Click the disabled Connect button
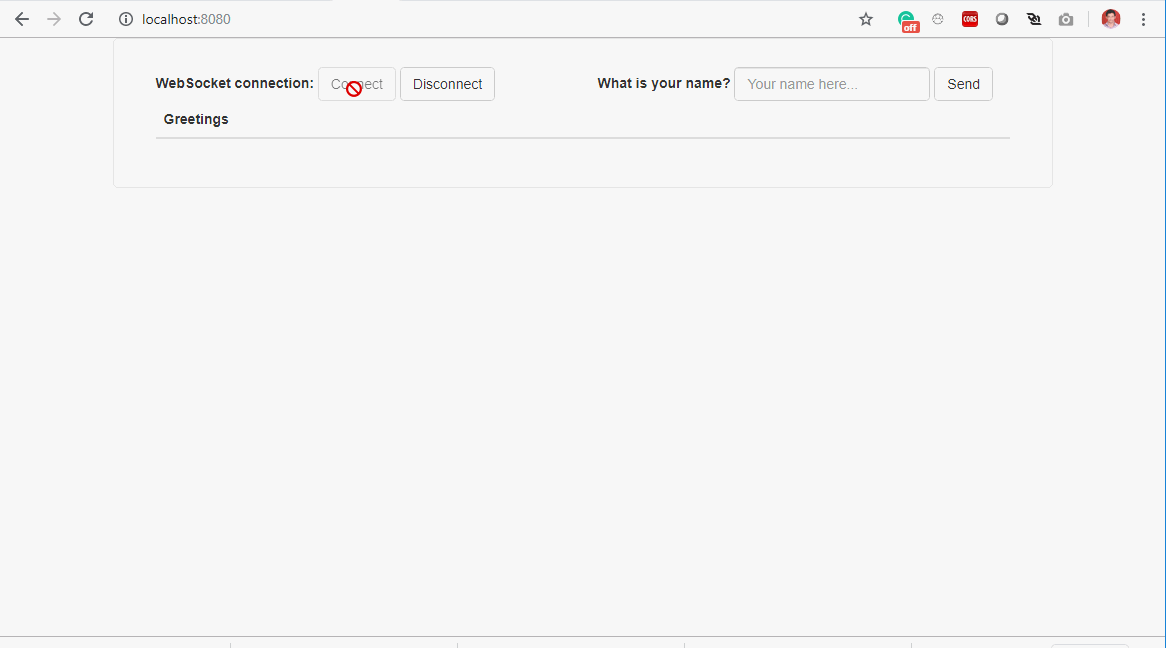Image resolution: width=1166 pixels, height=648 pixels. coord(357,84)
